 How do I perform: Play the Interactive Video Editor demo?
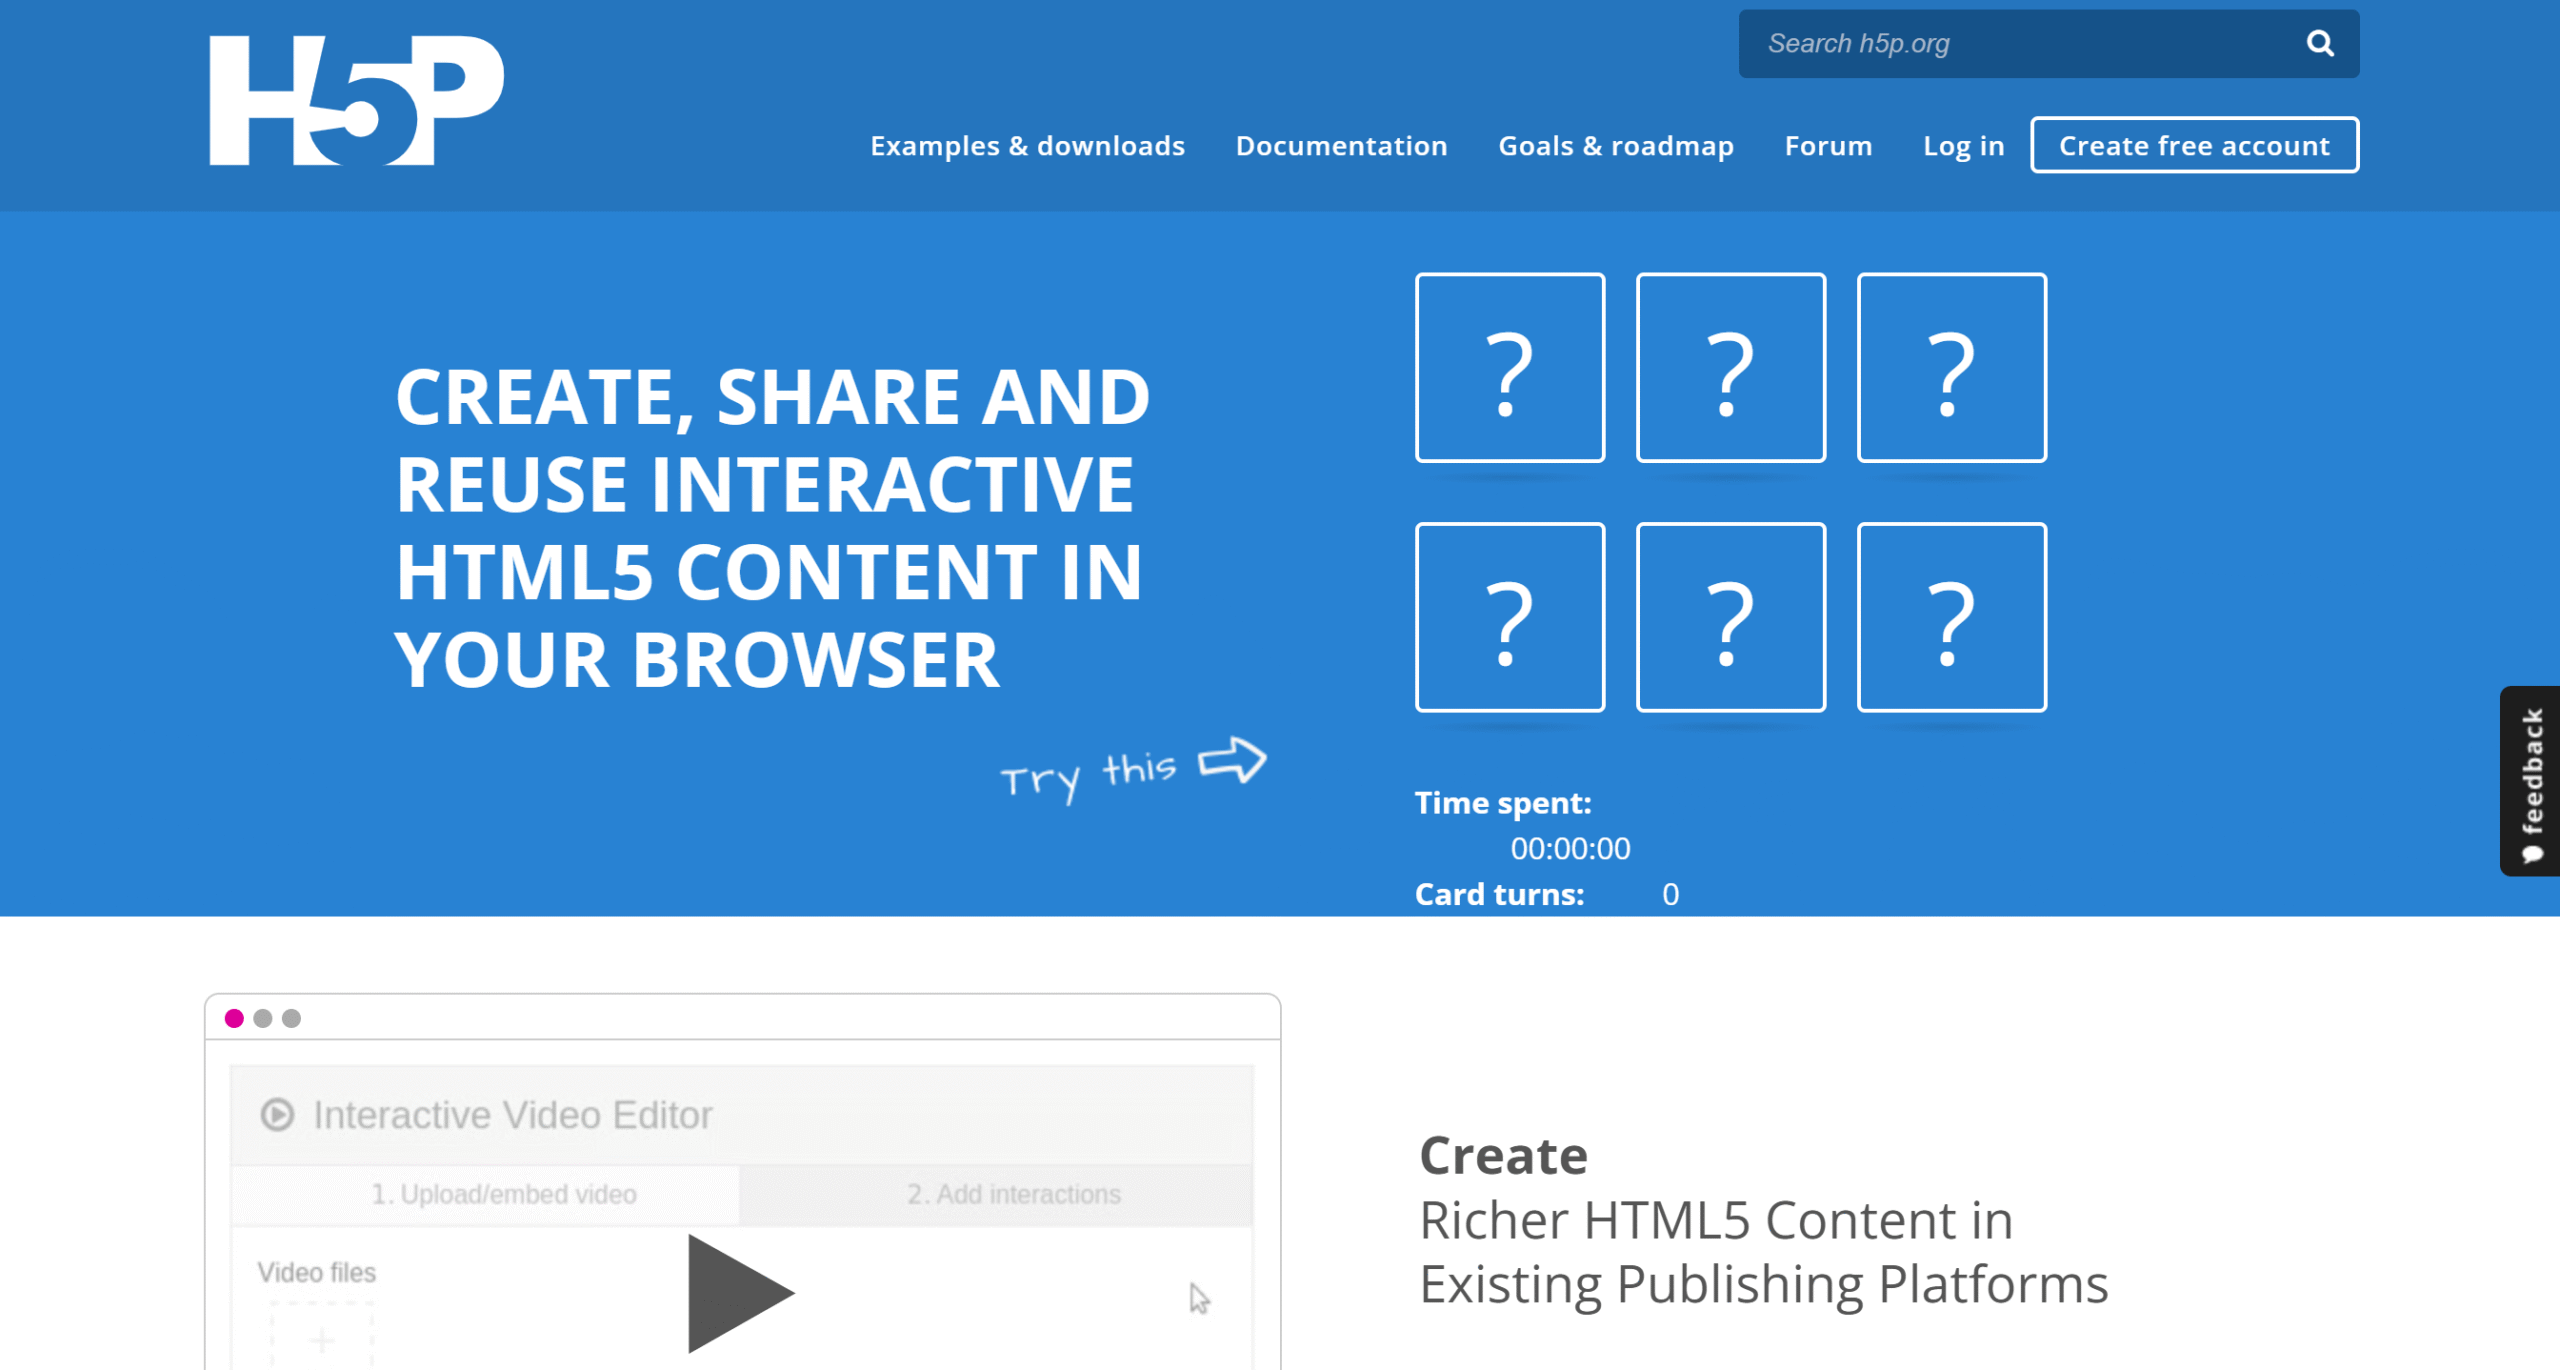tap(740, 1293)
